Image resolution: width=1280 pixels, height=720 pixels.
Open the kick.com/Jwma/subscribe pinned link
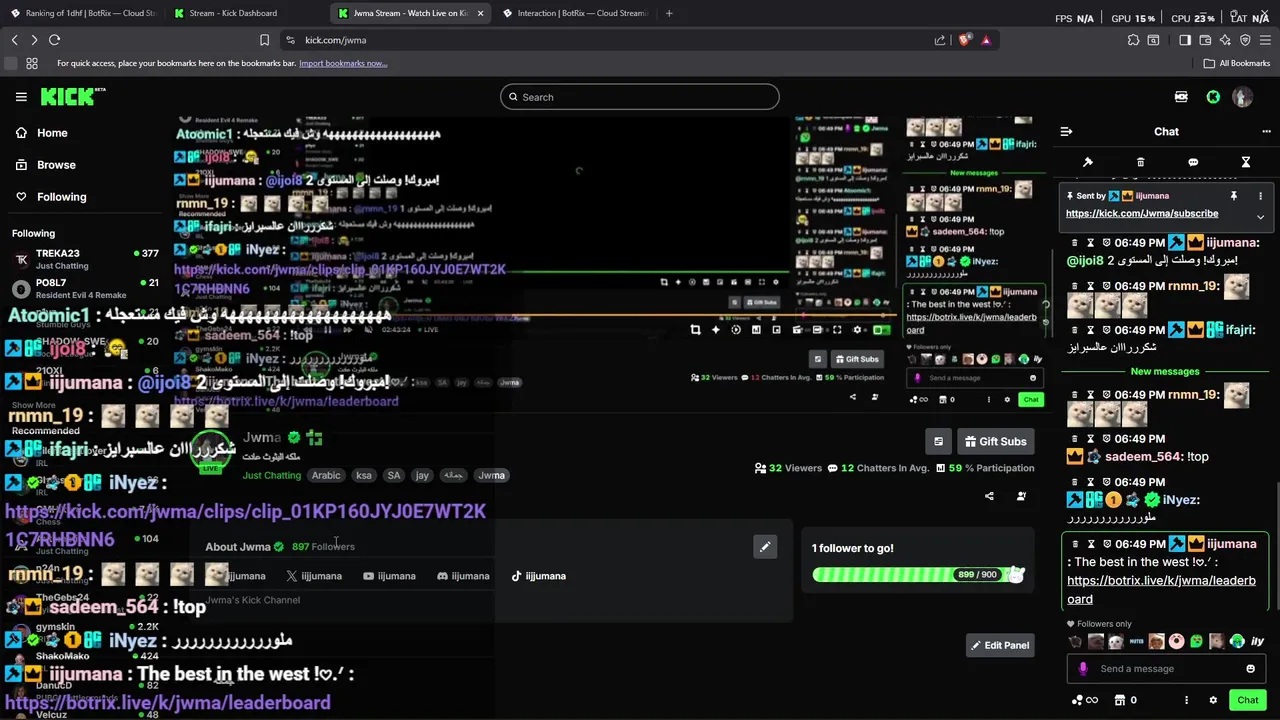(x=1142, y=213)
